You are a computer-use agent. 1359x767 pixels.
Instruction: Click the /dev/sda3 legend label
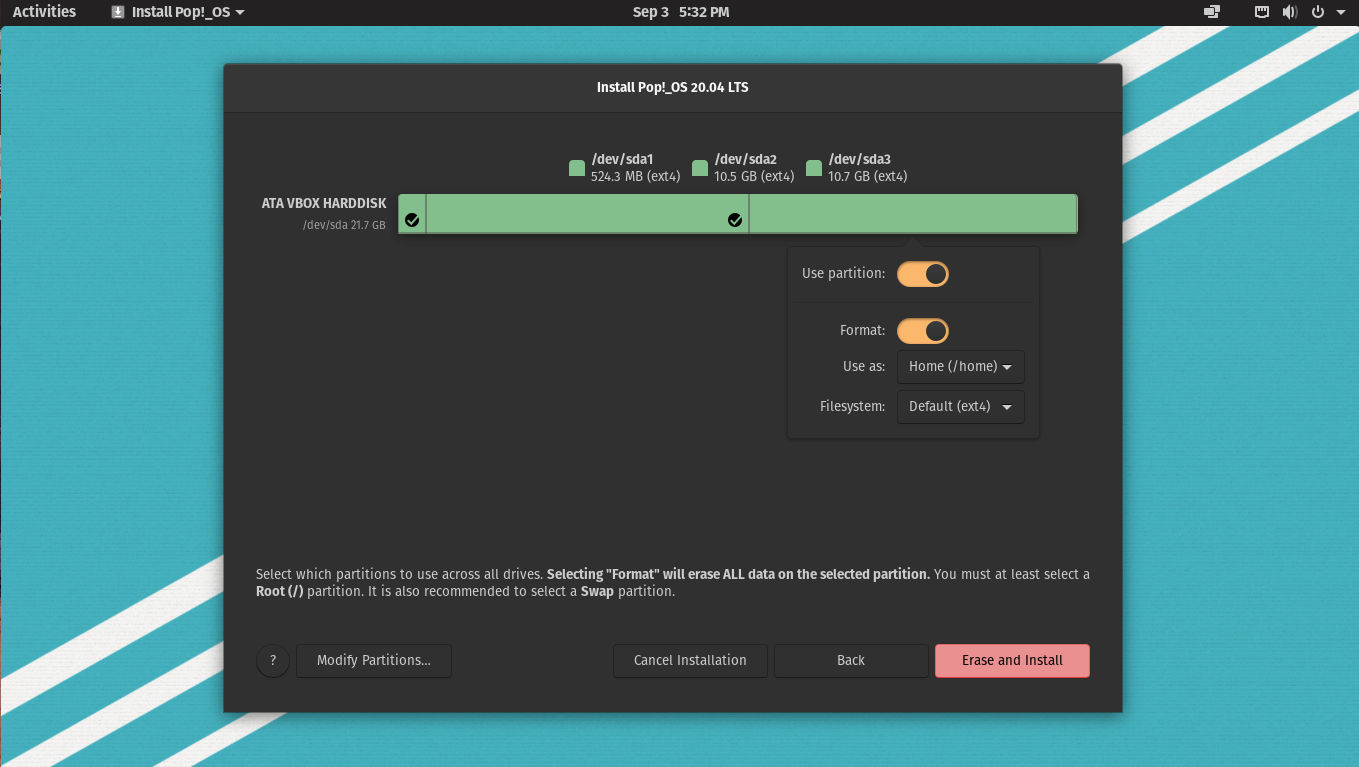(x=859, y=159)
